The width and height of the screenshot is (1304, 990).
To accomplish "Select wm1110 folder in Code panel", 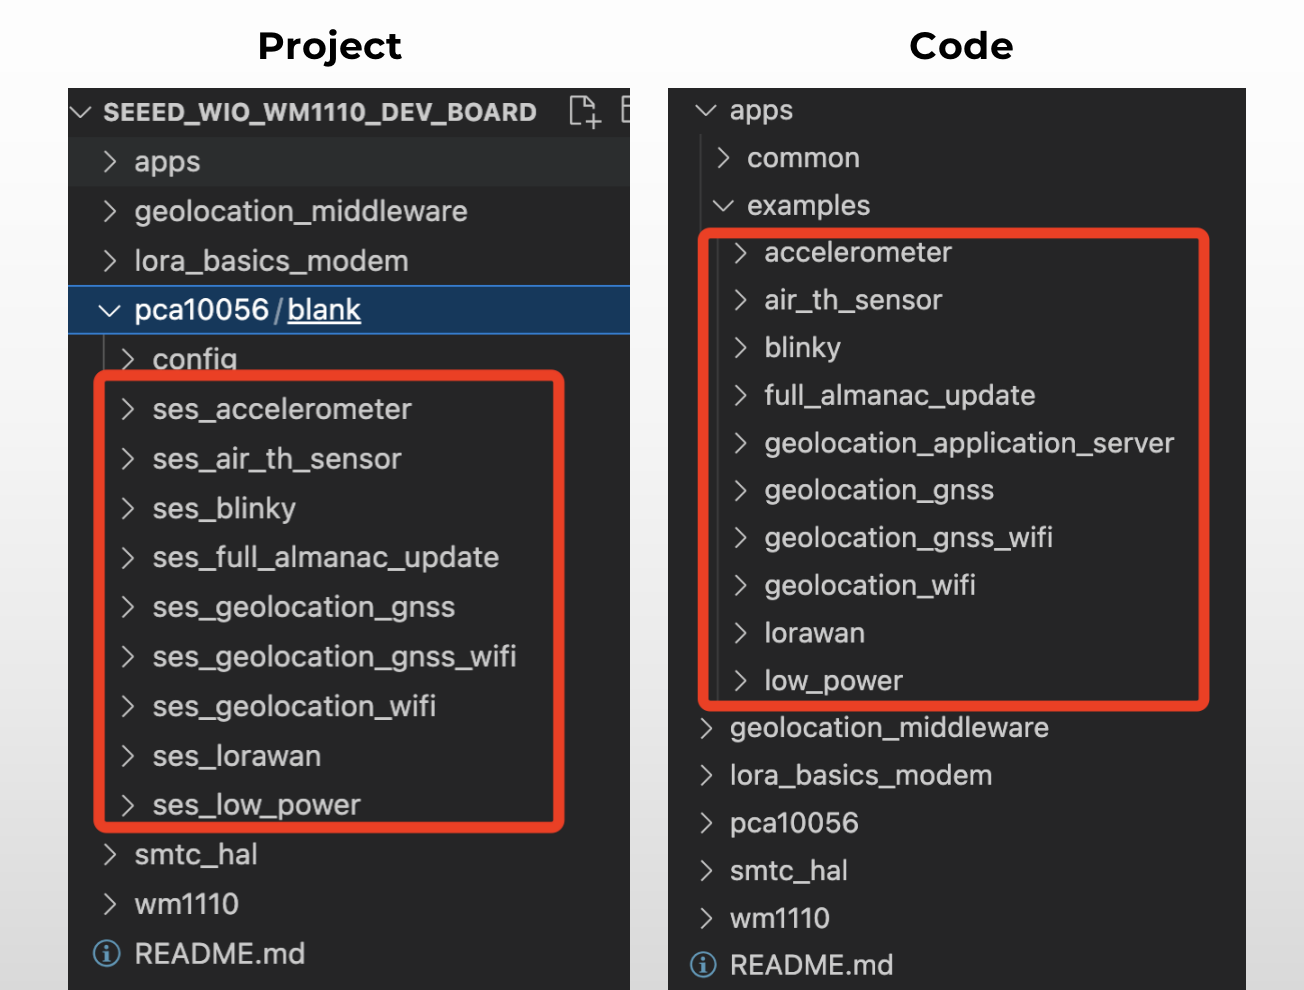I will (x=779, y=918).
